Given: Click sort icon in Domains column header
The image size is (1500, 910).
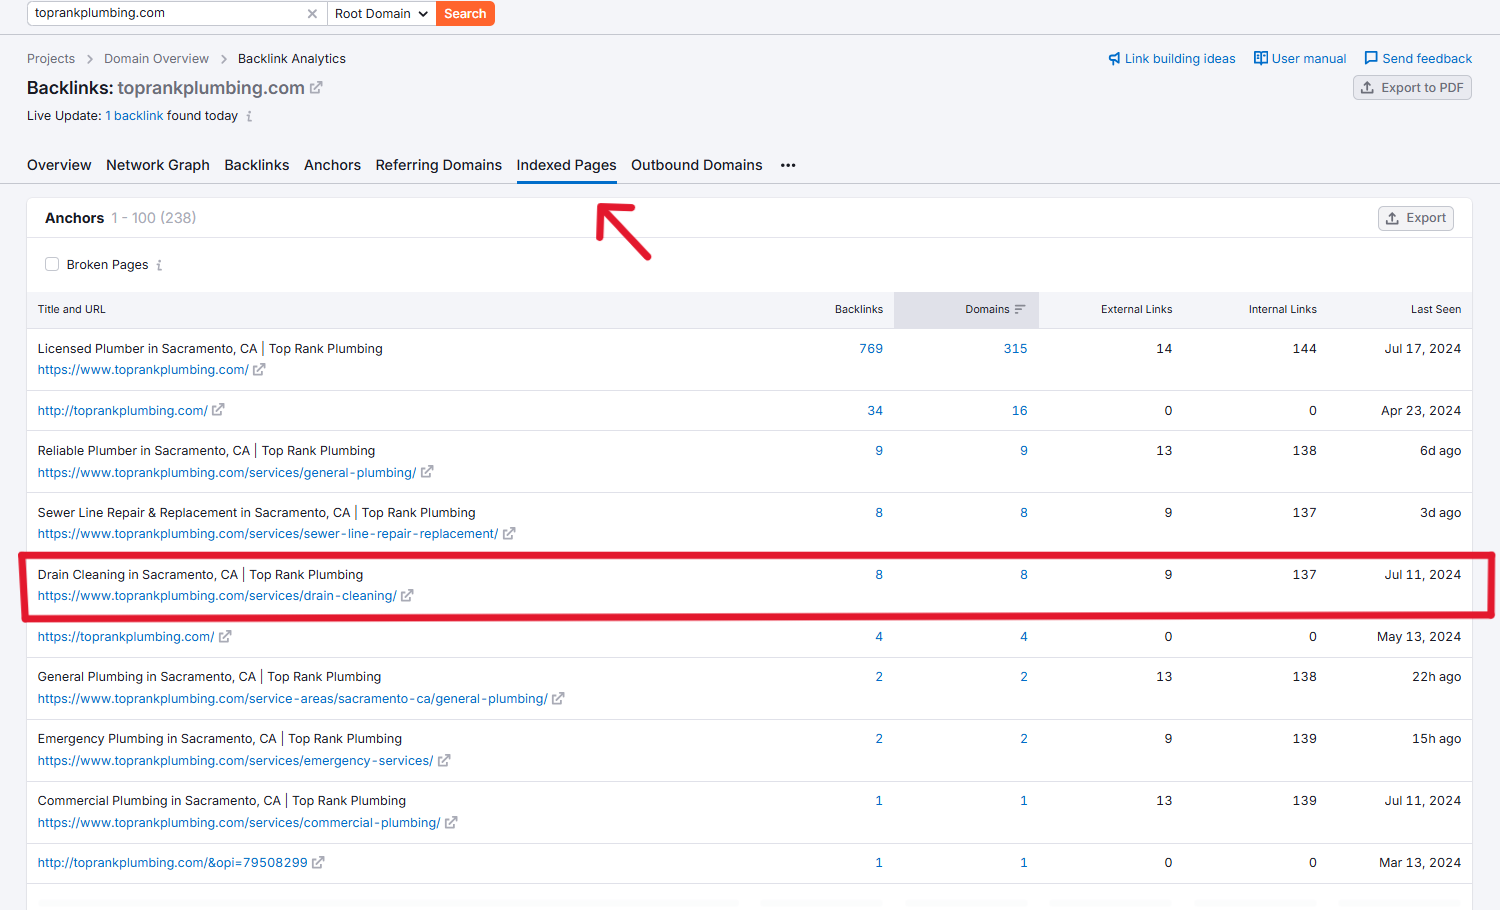Looking at the screenshot, I should tap(1020, 310).
